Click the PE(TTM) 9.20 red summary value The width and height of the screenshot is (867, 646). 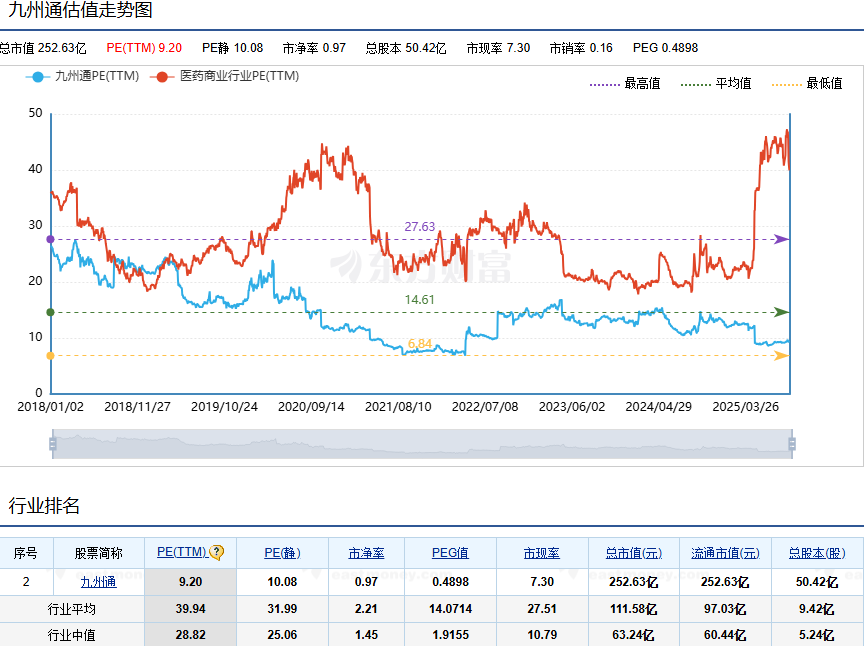click(144, 48)
